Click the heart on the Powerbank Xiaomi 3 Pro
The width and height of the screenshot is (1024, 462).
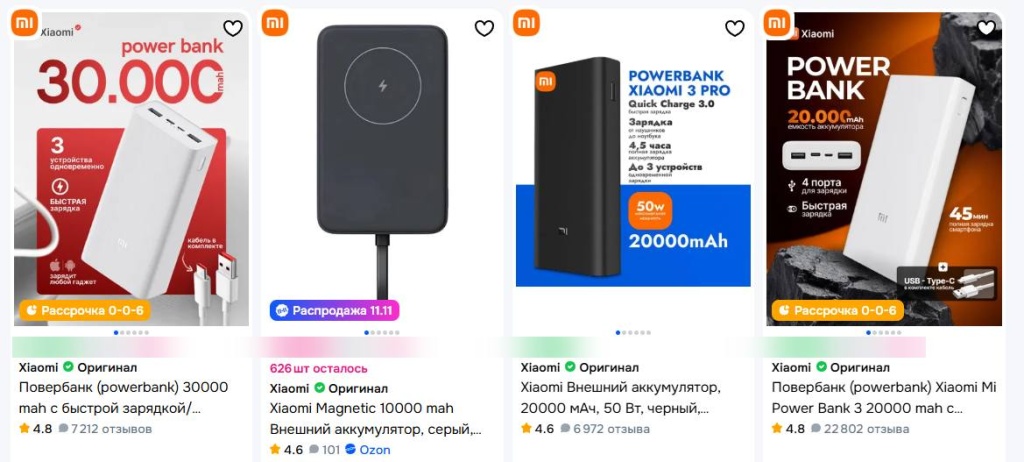(x=735, y=28)
